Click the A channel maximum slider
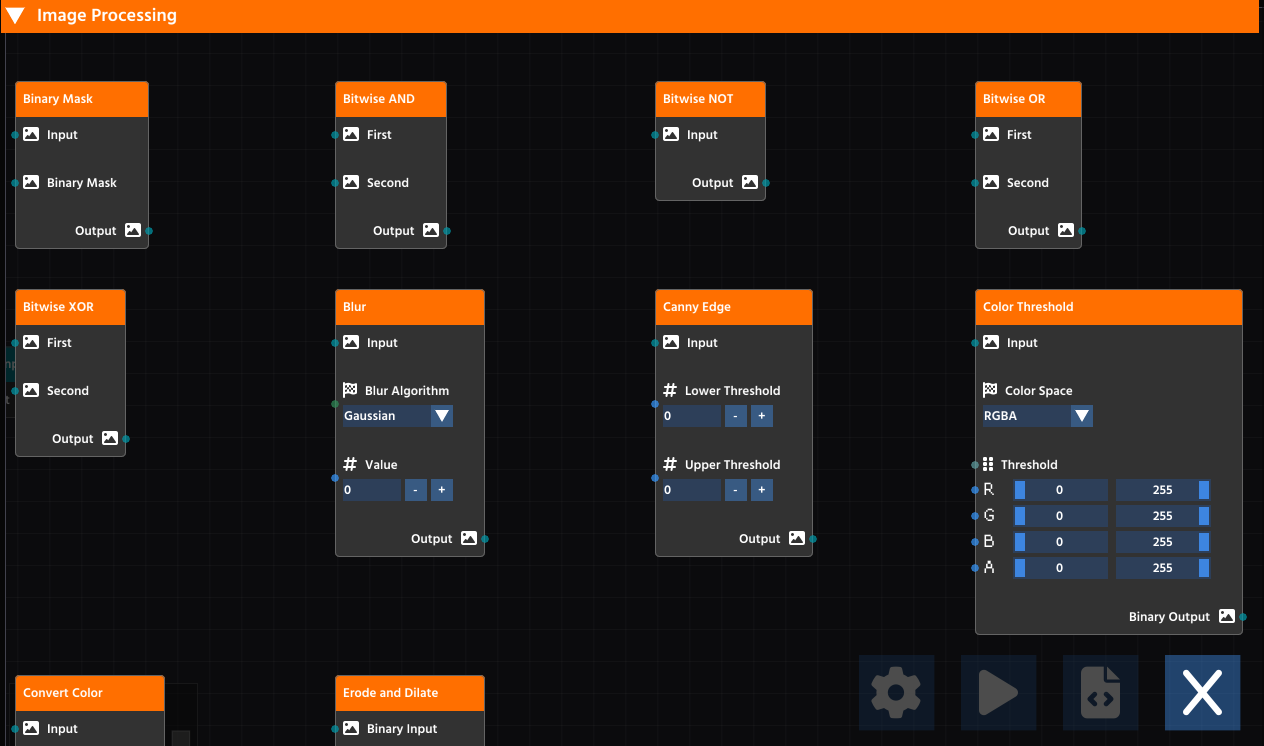1264x746 pixels. tap(1162, 568)
